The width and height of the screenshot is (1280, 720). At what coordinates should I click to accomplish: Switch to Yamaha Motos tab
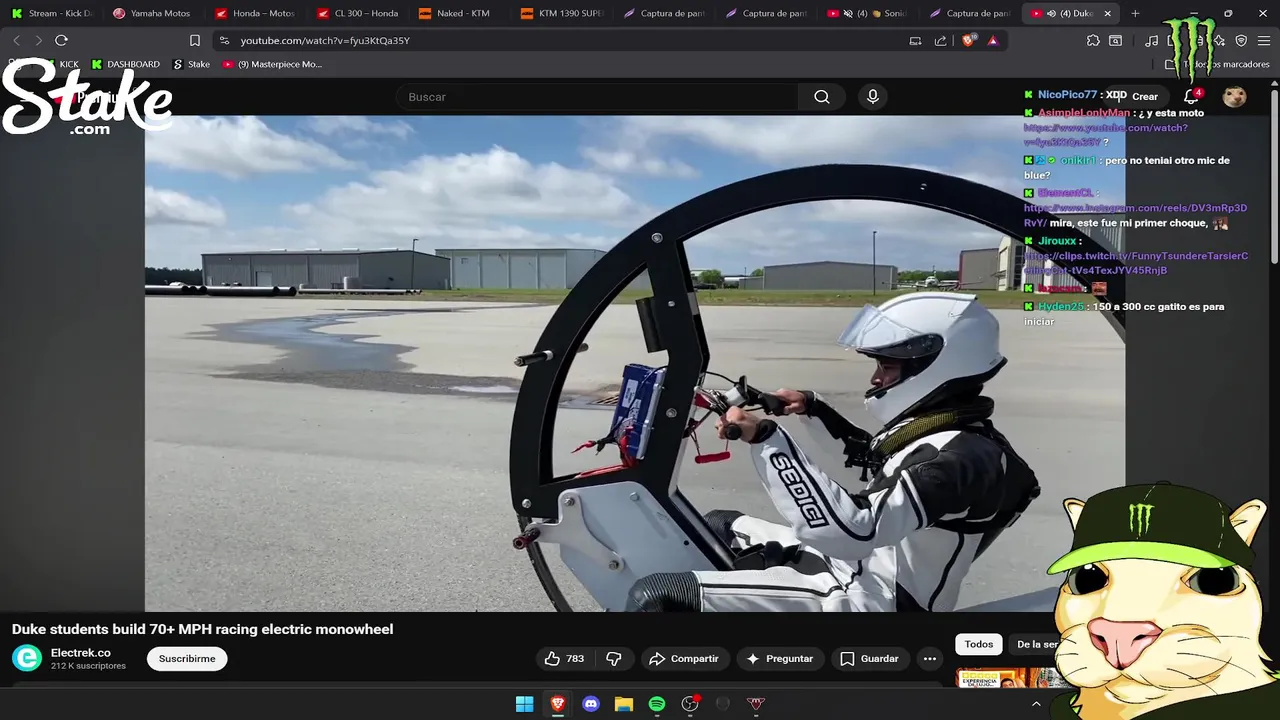pos(152,13)
